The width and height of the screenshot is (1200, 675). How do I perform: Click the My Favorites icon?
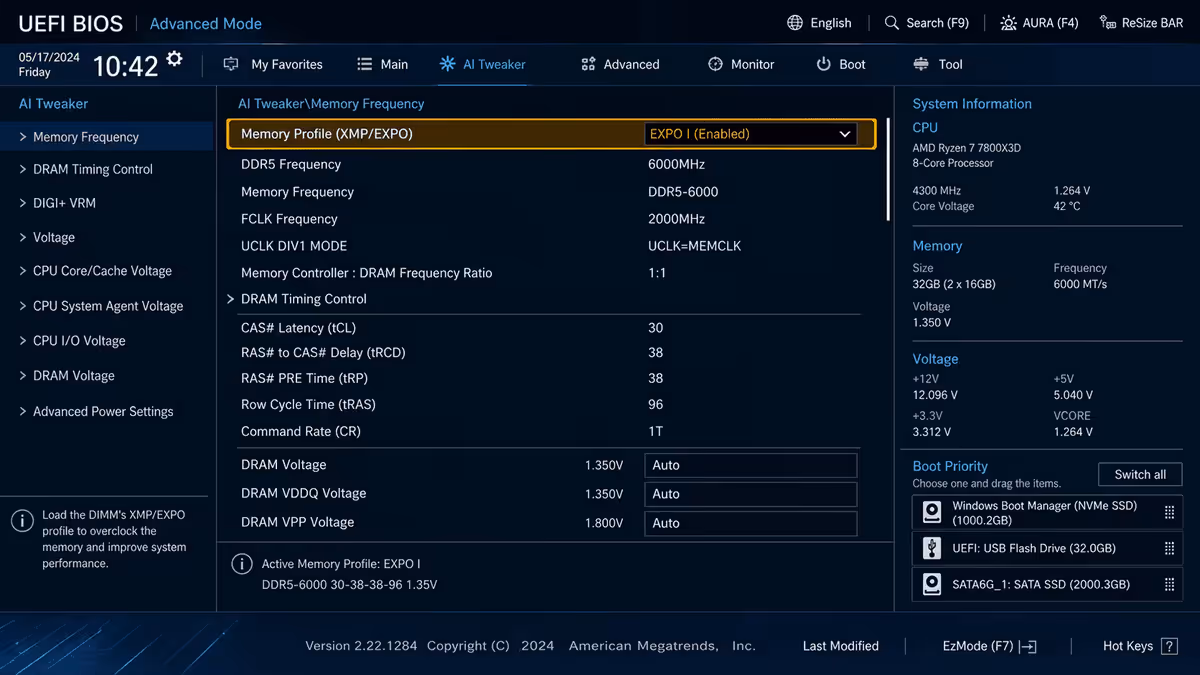tap(231, 64)
